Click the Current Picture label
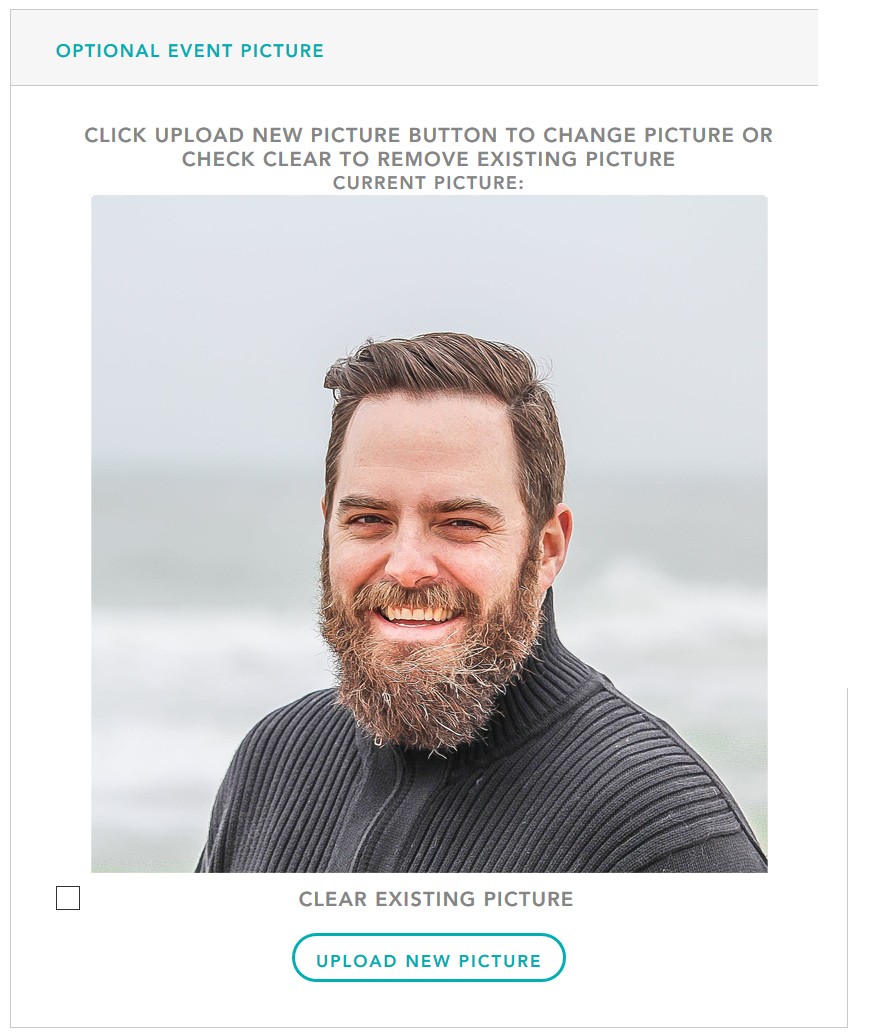This screenshot has height=1036, width=874. click(x=428, y=183)
